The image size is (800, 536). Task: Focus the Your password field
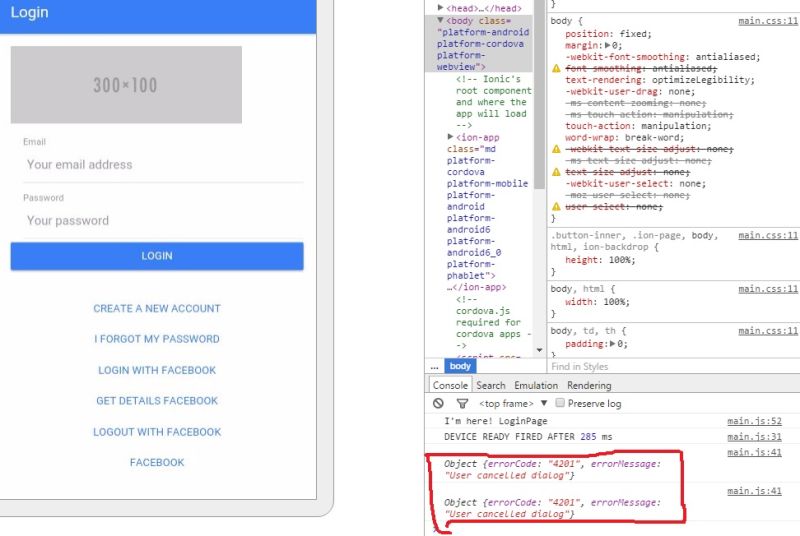[x=163, y=221]
